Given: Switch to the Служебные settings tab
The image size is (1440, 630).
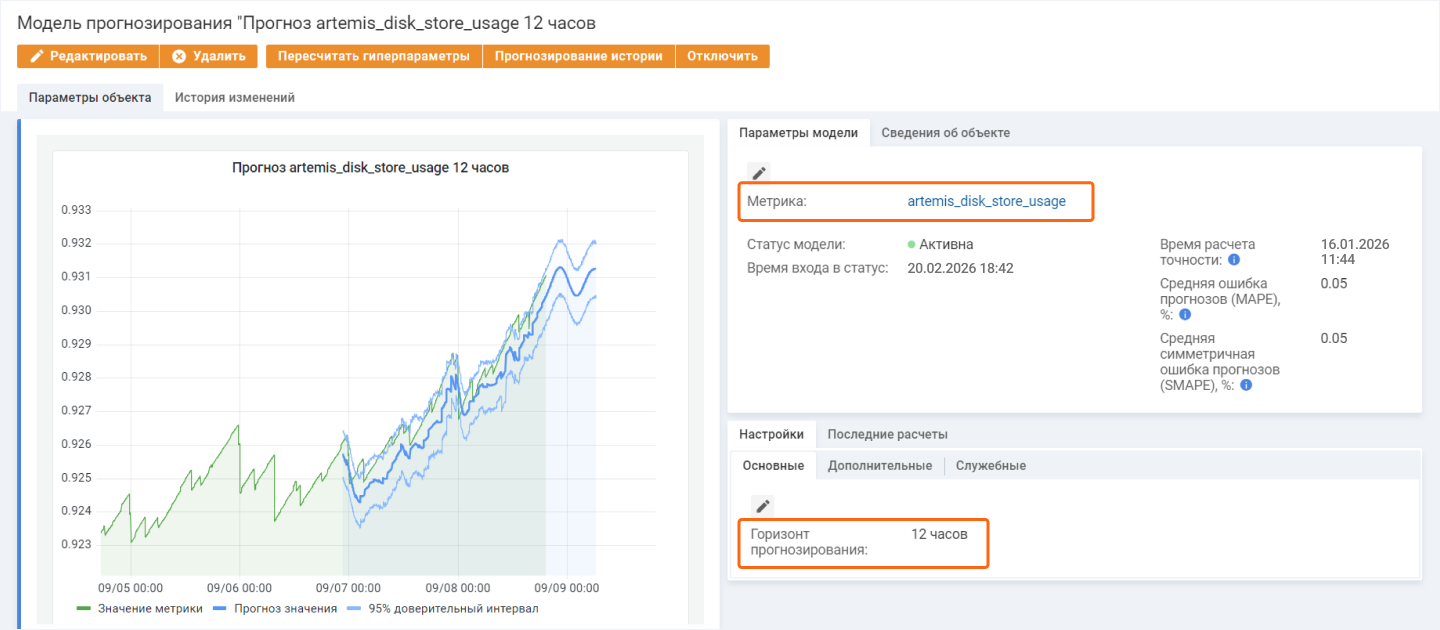Looking at the screenshot, I should [990, 466].
